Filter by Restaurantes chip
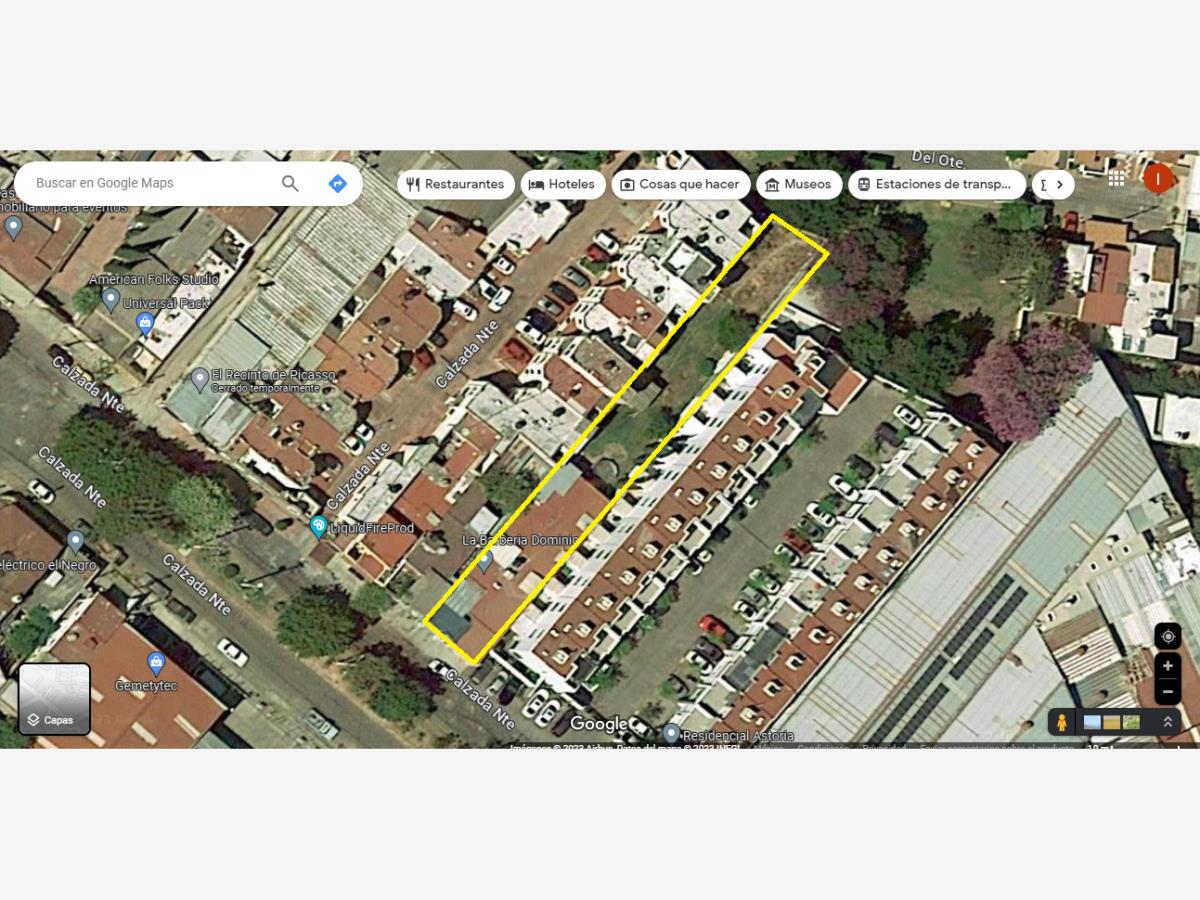This screenshot has height=900, width=1200. 456,184
